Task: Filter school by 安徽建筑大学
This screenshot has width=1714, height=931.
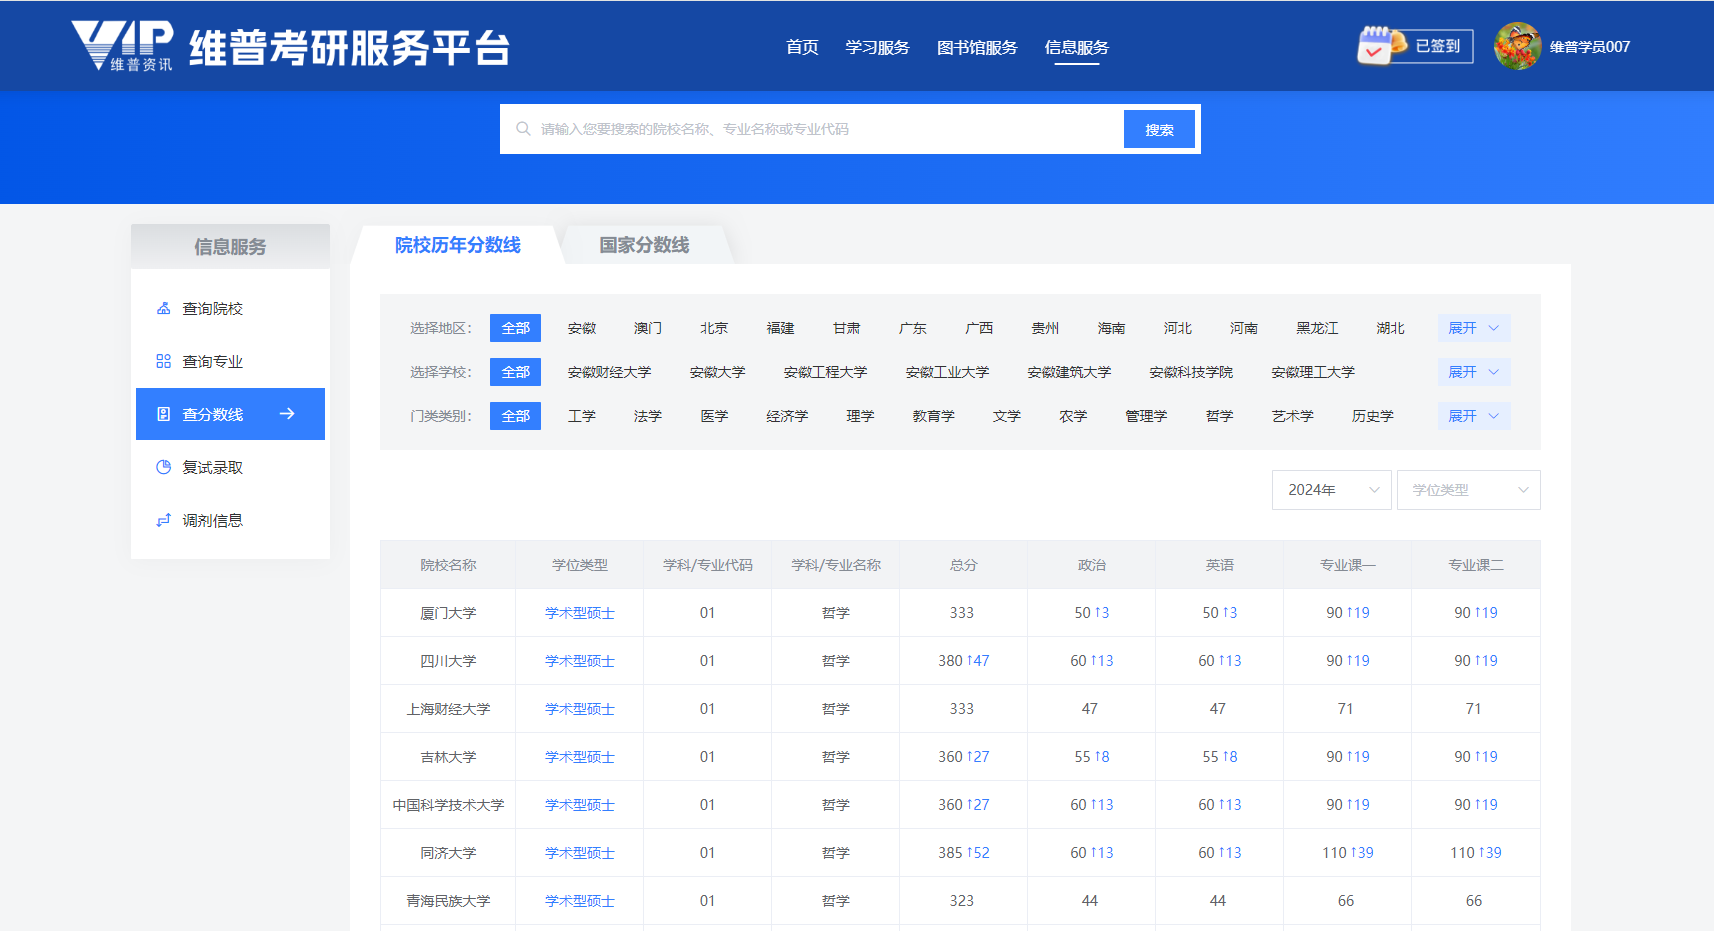Action: [x=1069, y=372]
